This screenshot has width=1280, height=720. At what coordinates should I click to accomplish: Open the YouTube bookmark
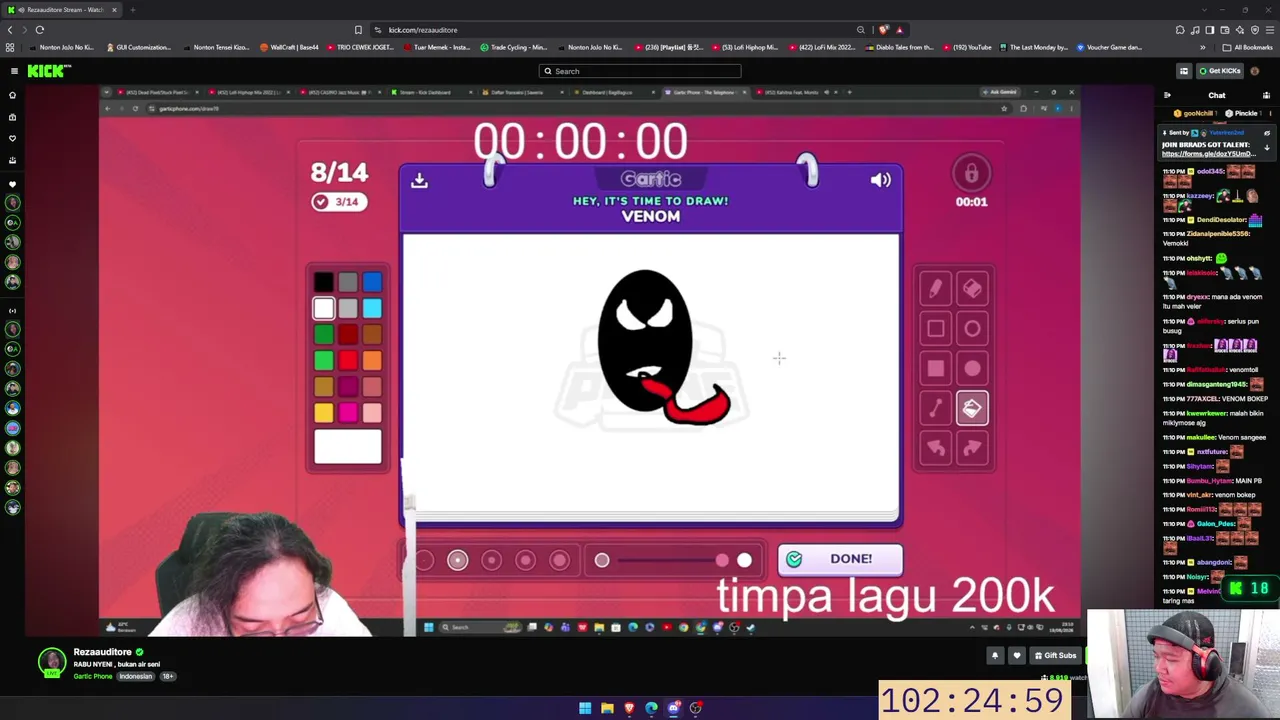[x=965, y=47]
